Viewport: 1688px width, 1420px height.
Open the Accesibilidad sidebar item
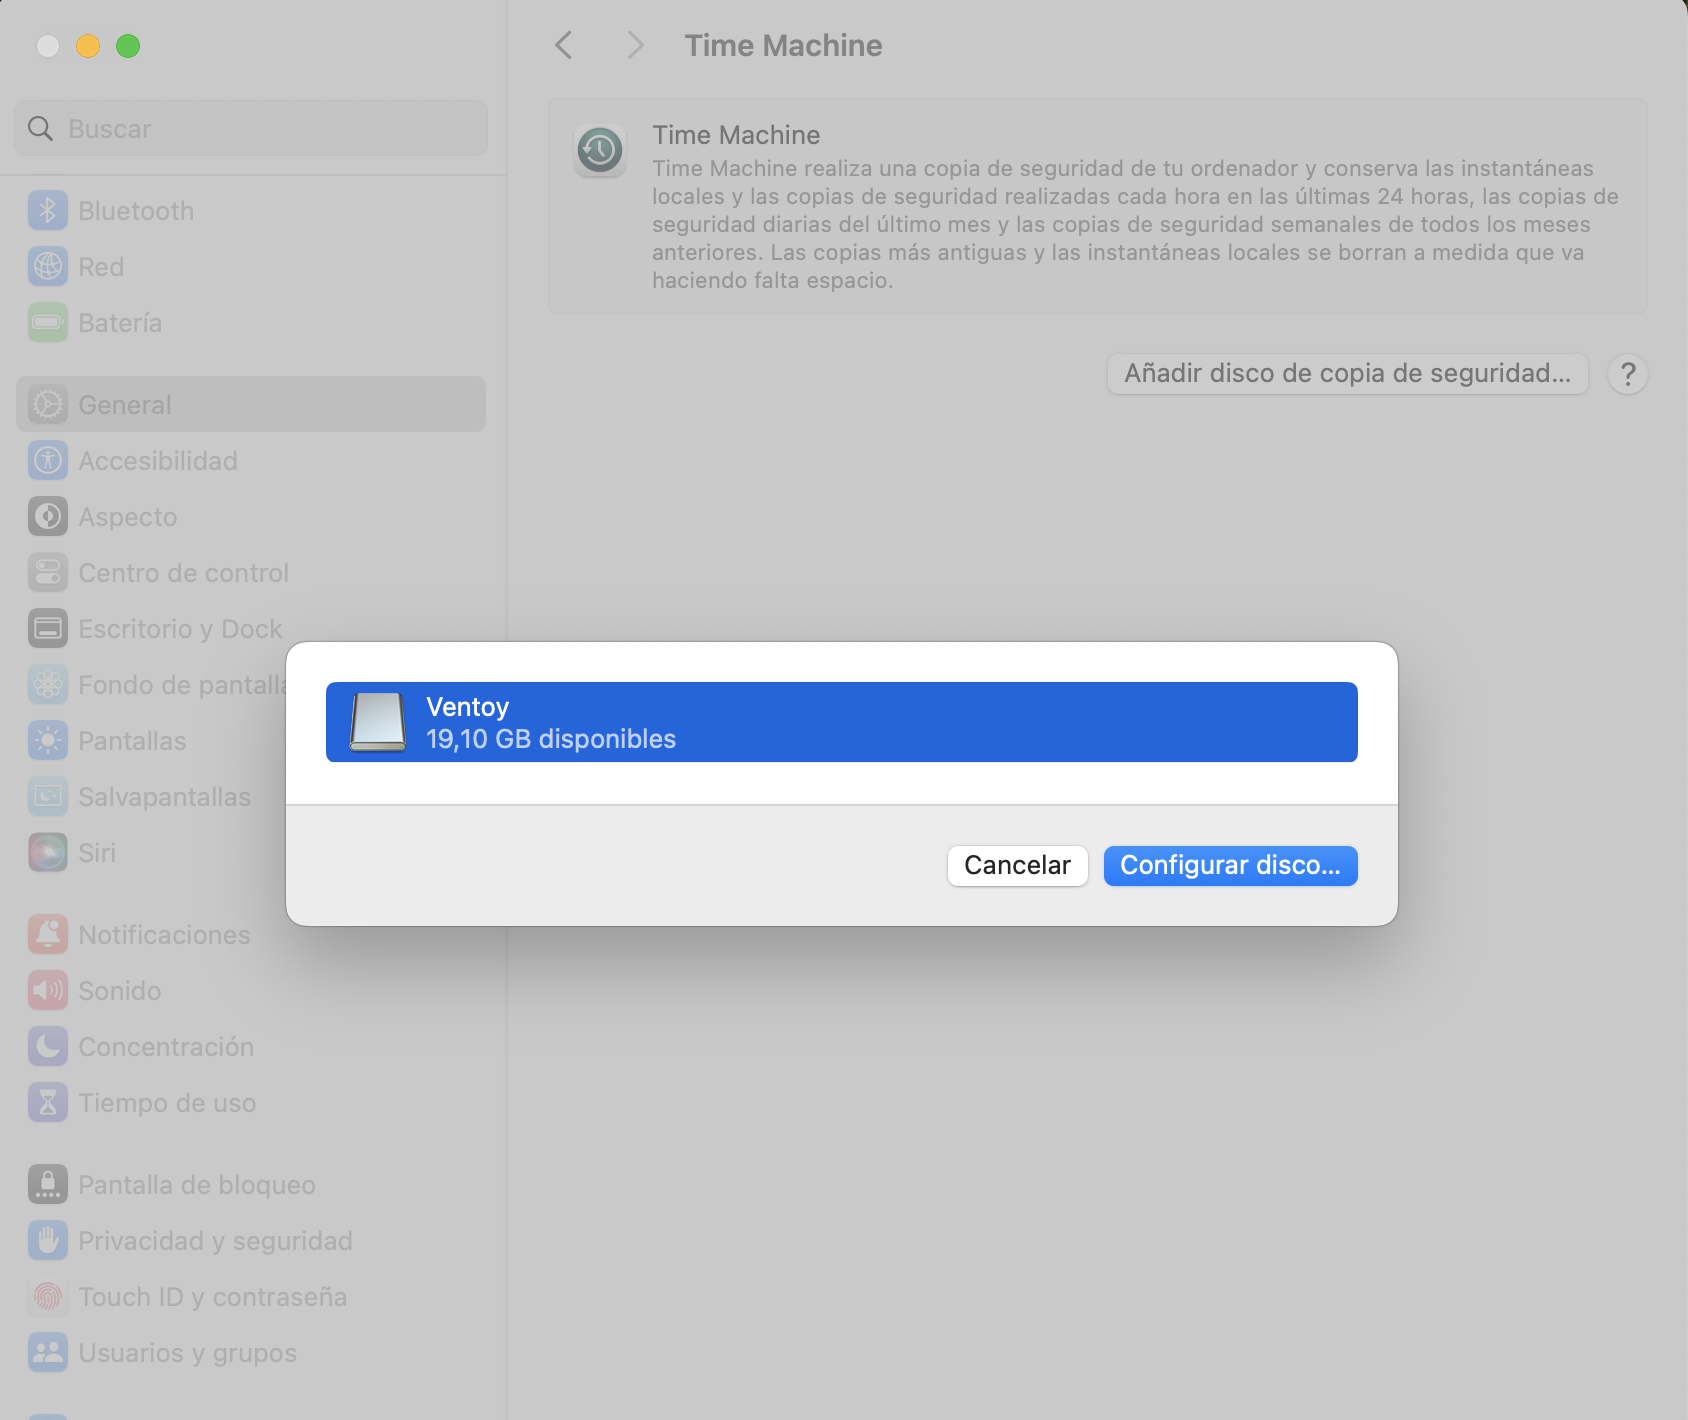(251, 461)
